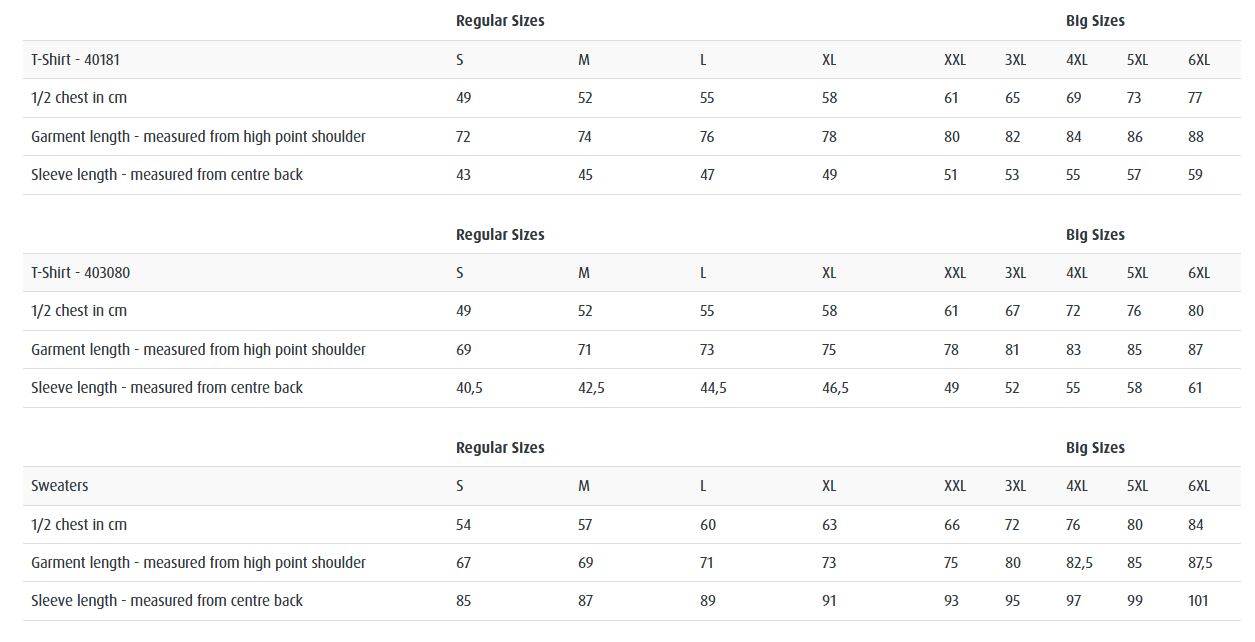Select the 3XL header in T-Shirt 403080 table
This screenshot has height=642, width=1255.
click(x=1015, y=273)
